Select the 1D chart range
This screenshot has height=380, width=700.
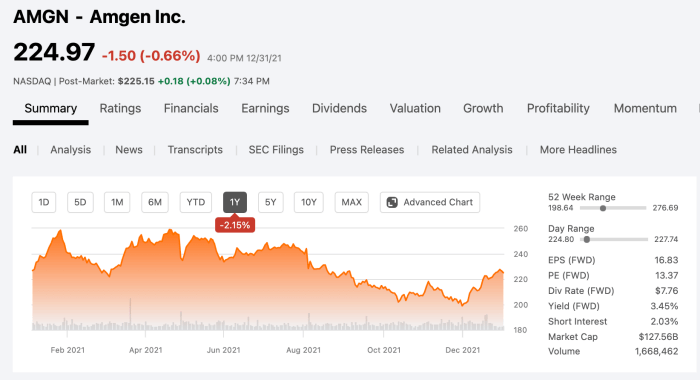[44, 202]
